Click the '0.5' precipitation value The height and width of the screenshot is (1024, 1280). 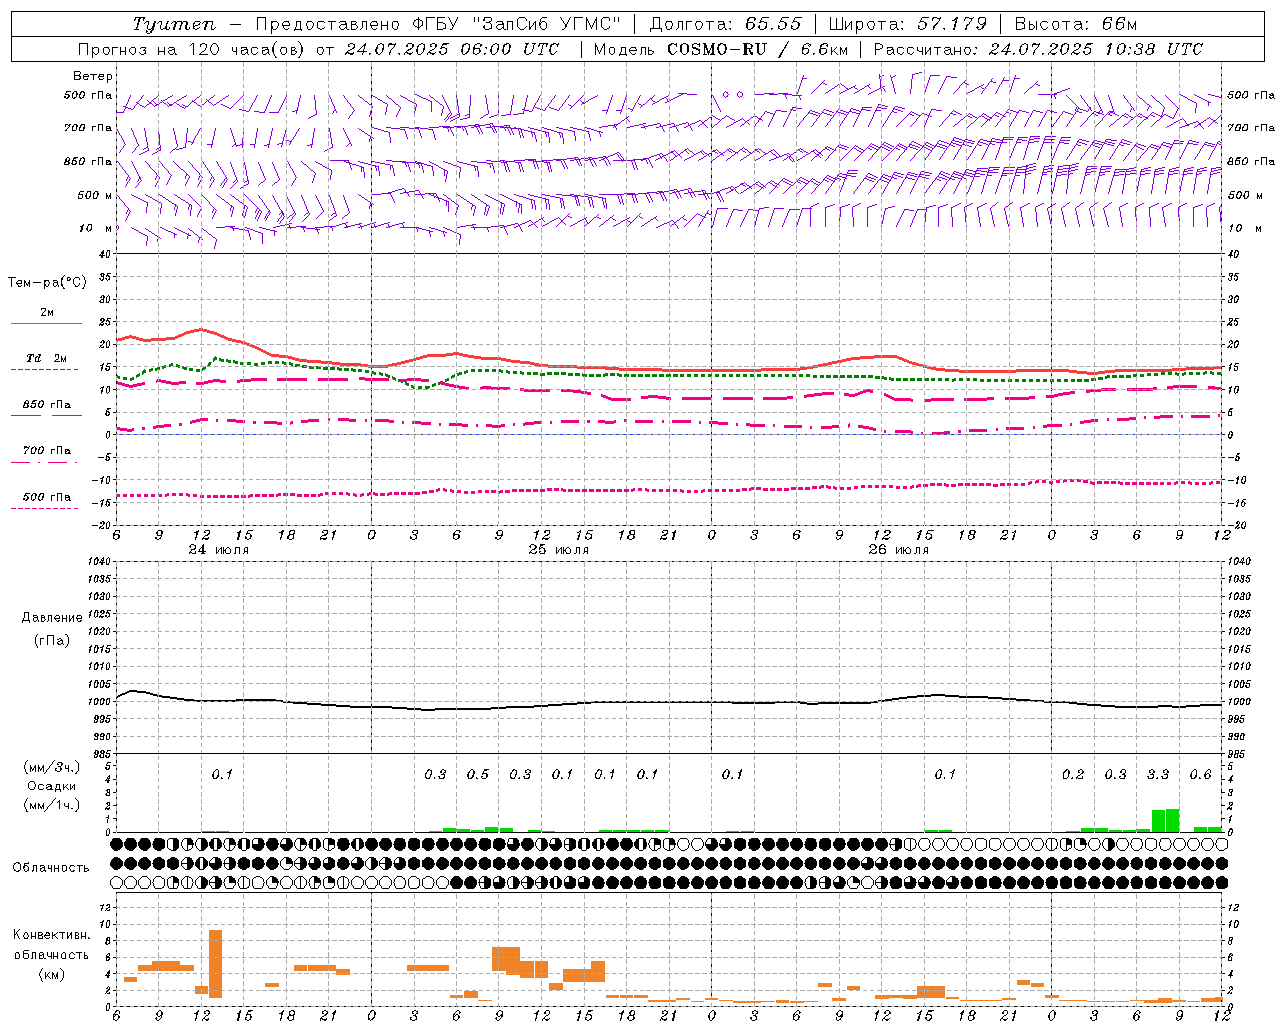pyautogui.click(x=478, y=774)
